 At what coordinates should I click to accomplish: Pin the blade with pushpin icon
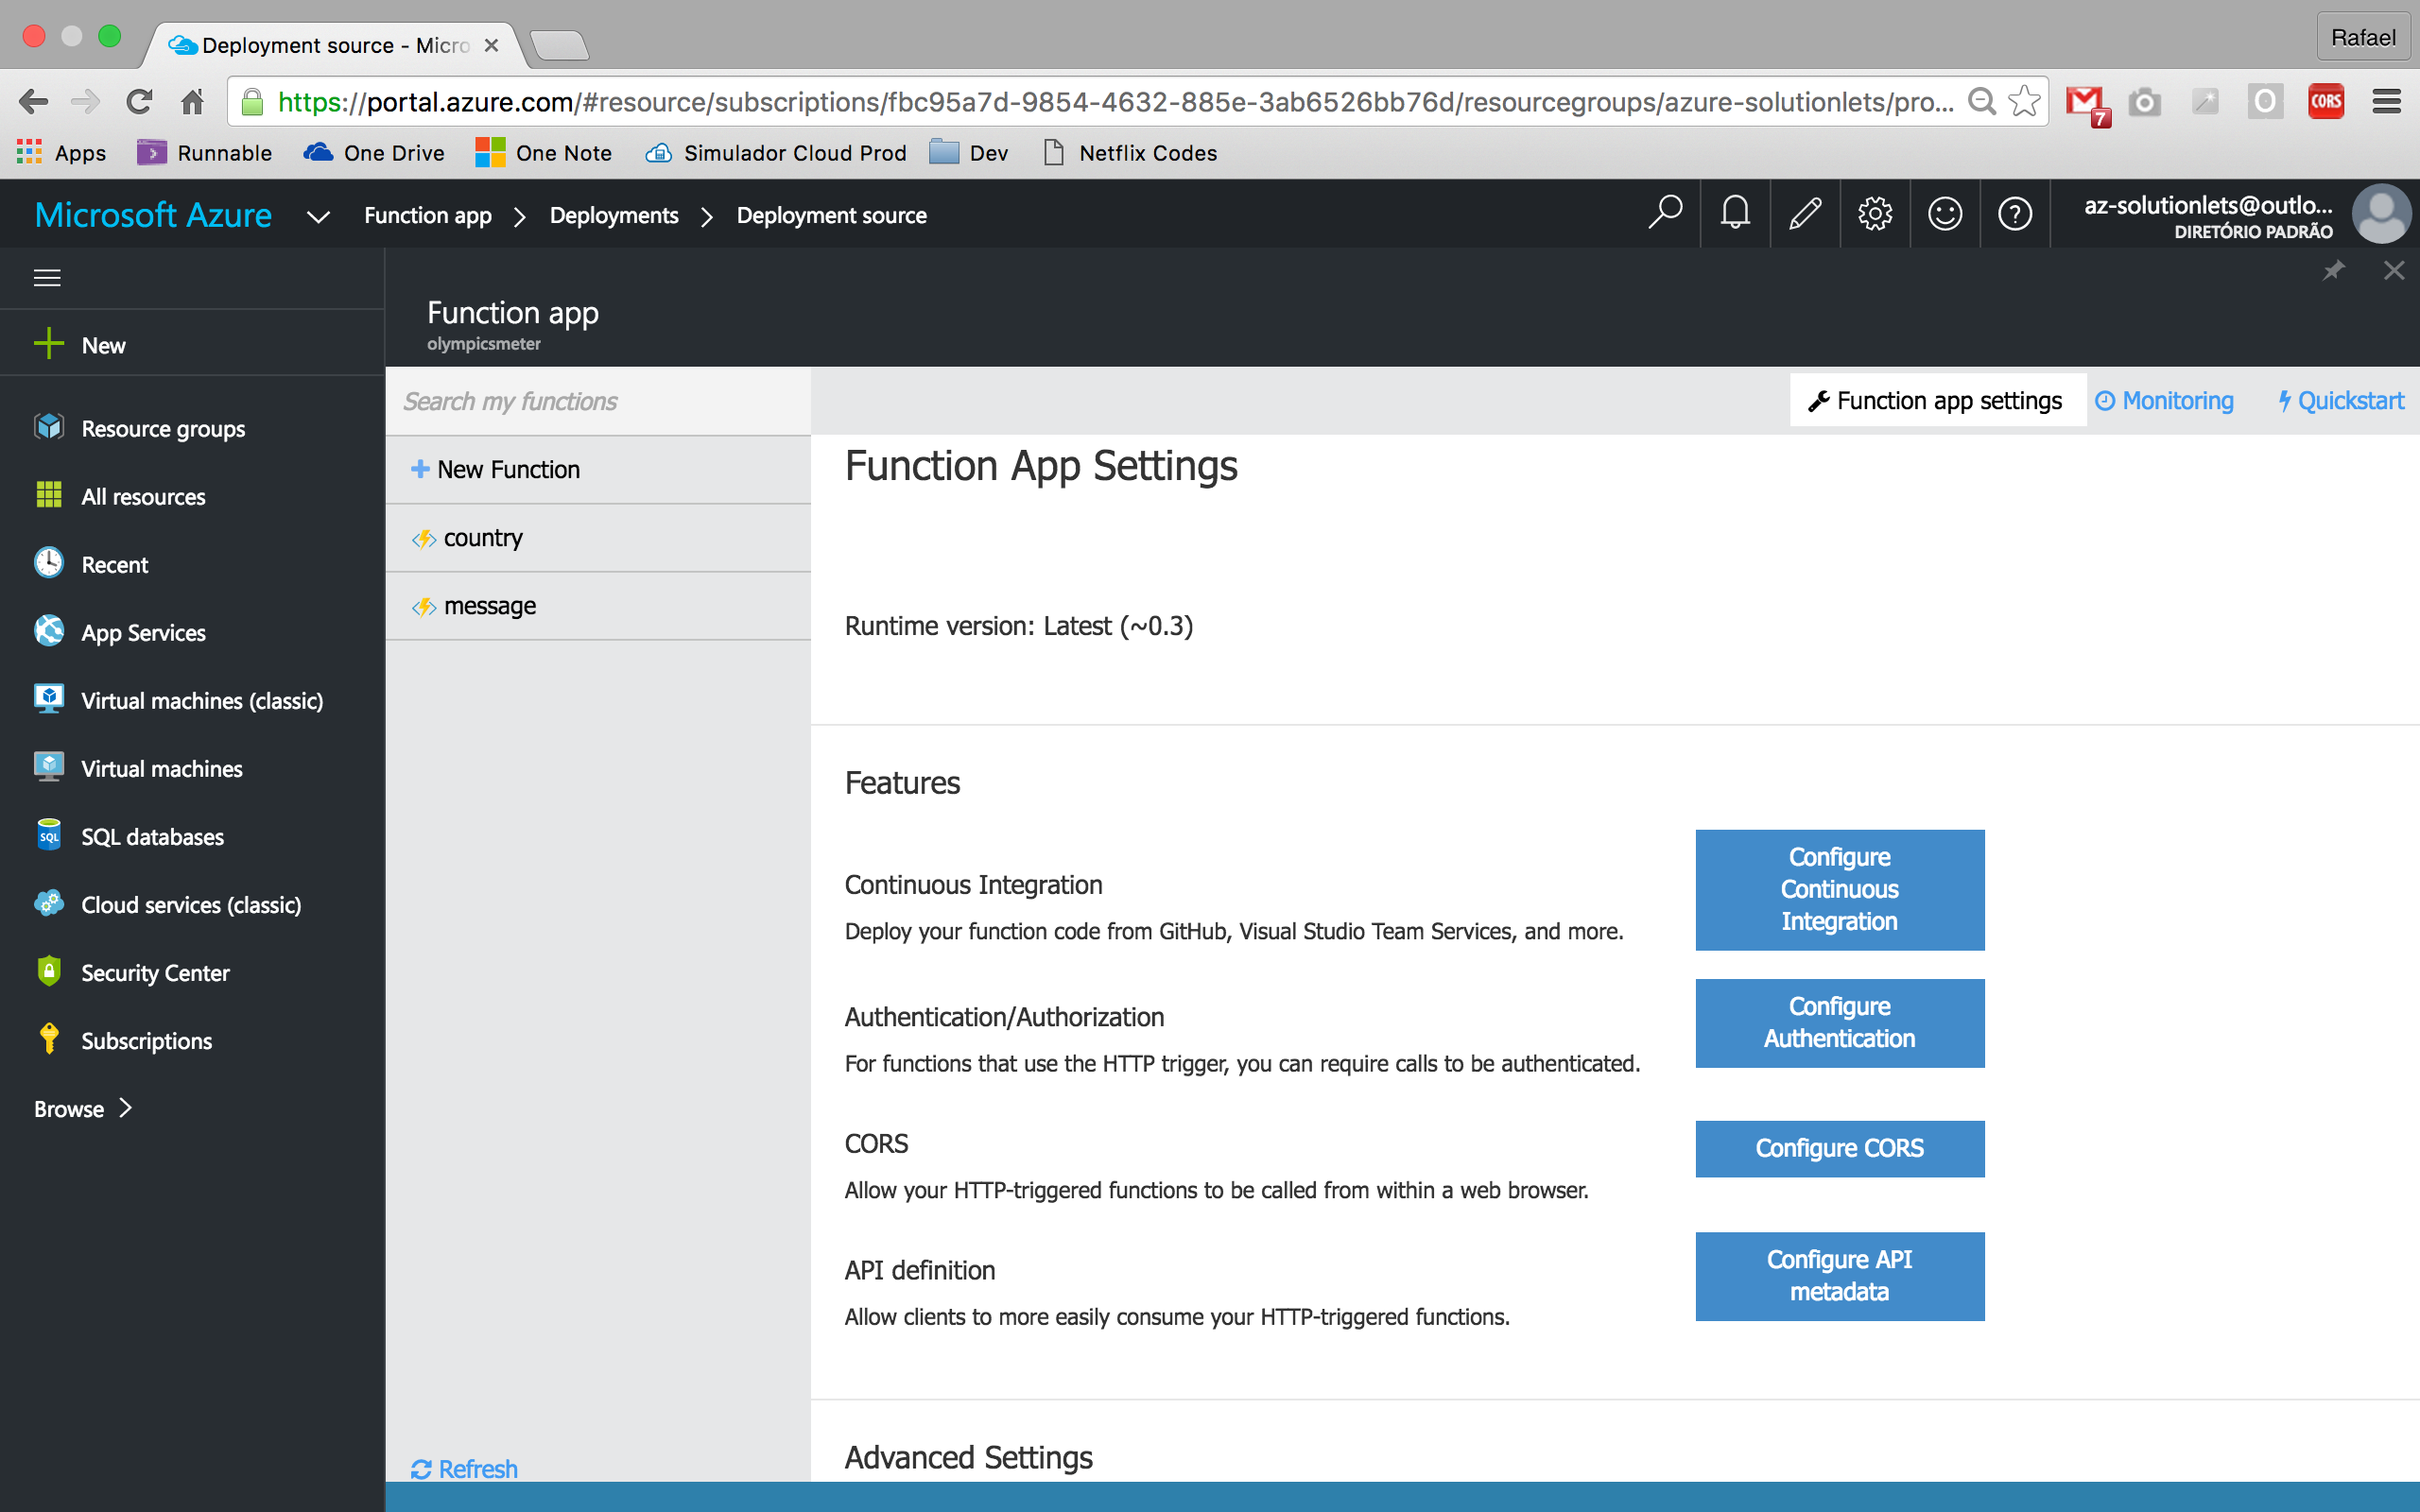pyautogui.click(x=2333, y=271)
